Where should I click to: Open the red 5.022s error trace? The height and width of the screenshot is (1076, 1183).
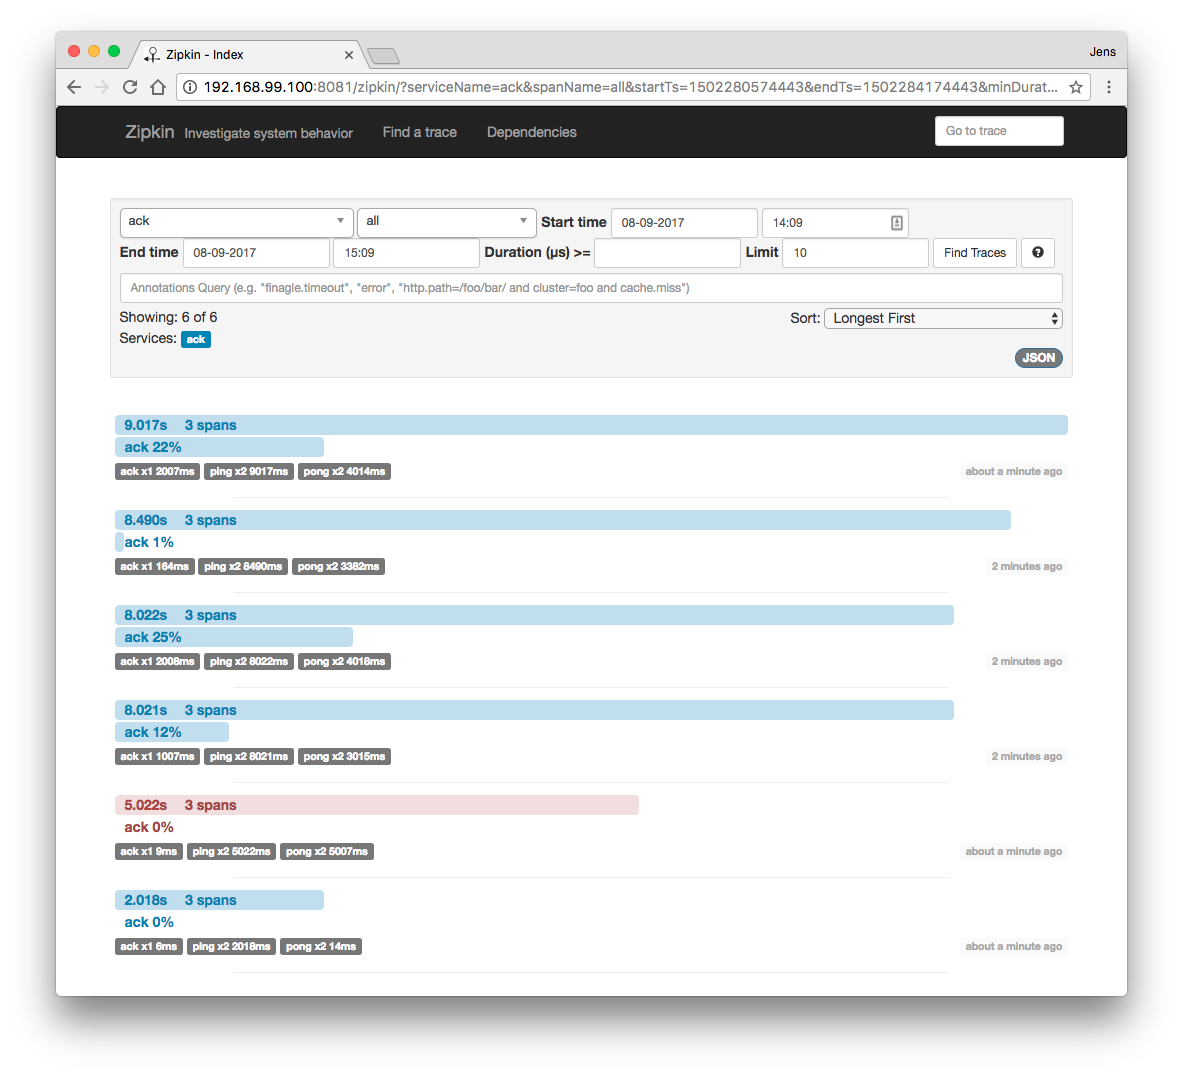coord(376,805)
